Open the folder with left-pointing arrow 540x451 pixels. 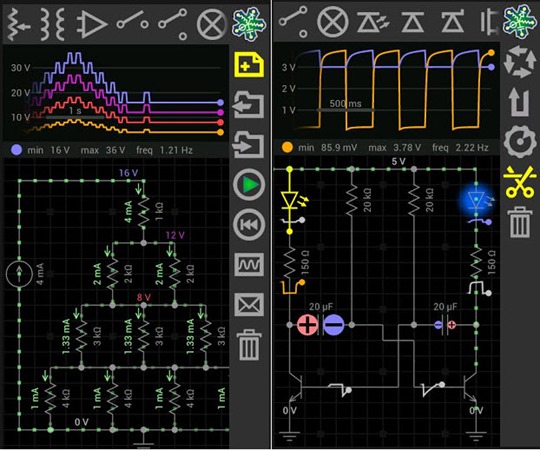click(248, 105)
